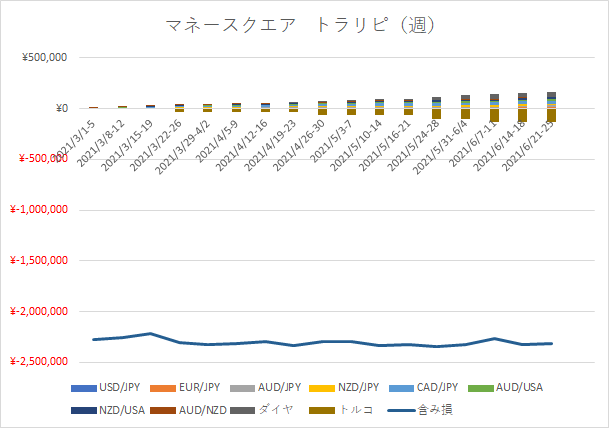Image resolution: width=609 pixels, height=428 pixels.
Task: Click the stacked bar above 2021/6/21-25
Action: click(551, 107)
